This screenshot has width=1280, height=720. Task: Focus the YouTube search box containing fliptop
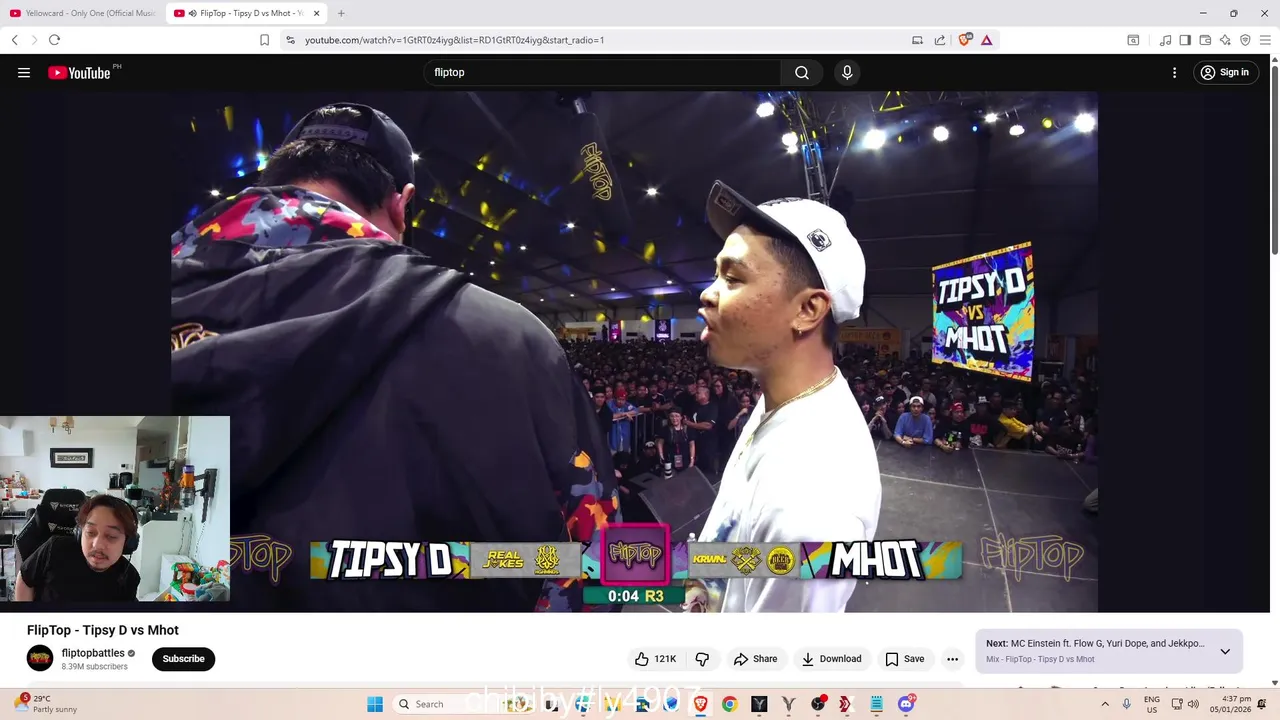coord(602,72)
